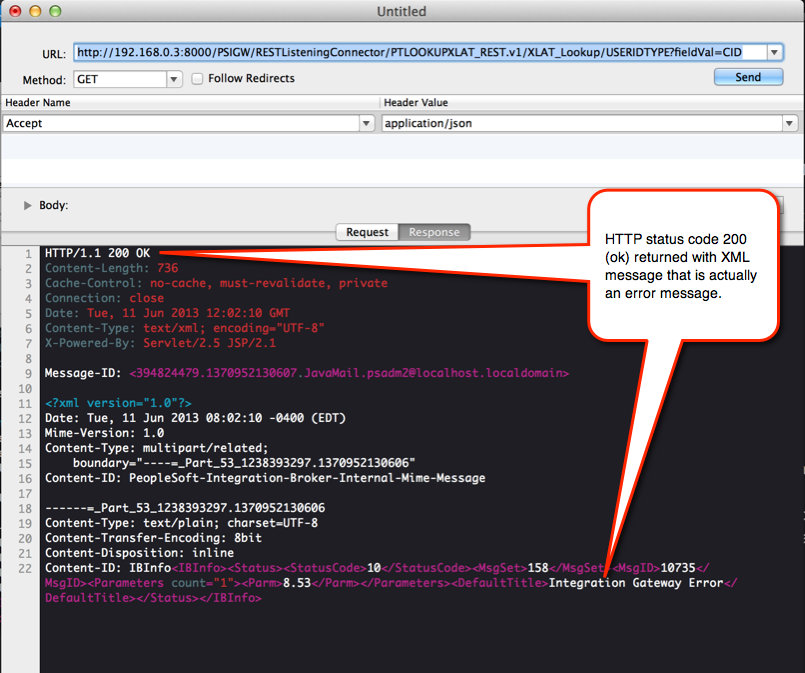Click the Content-Length: 736 line
Viewport: 805px width, 673px height.
(x=111, y=268)
